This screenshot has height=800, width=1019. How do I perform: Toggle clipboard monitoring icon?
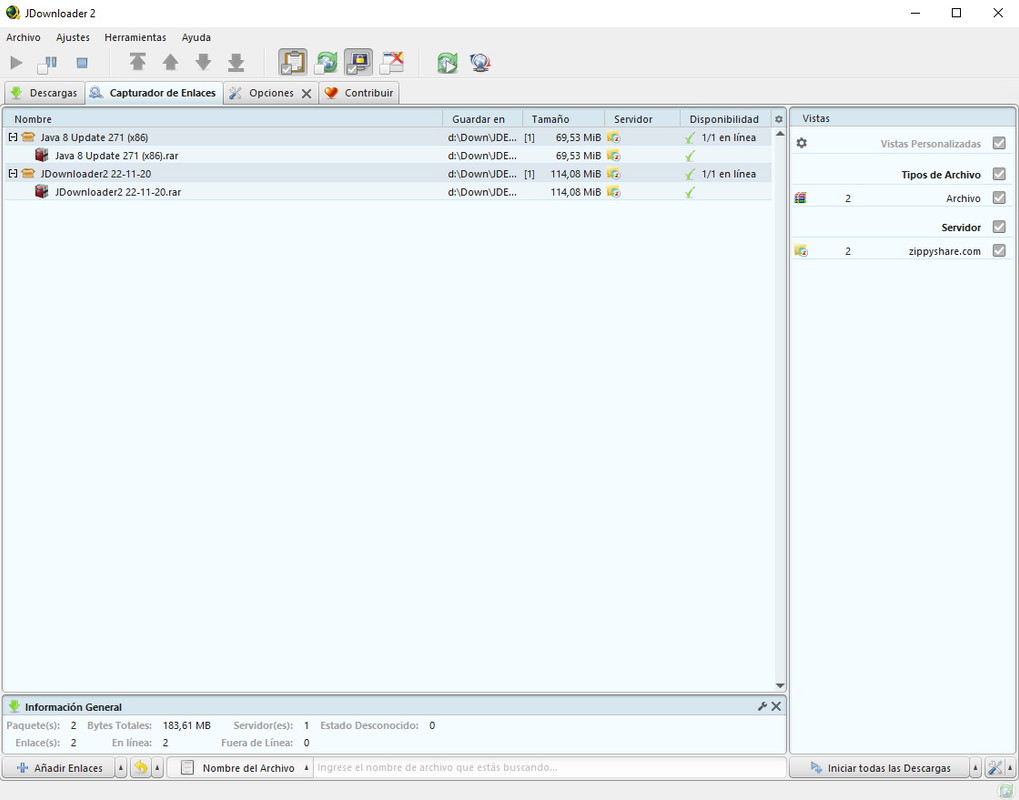point(293,62)
